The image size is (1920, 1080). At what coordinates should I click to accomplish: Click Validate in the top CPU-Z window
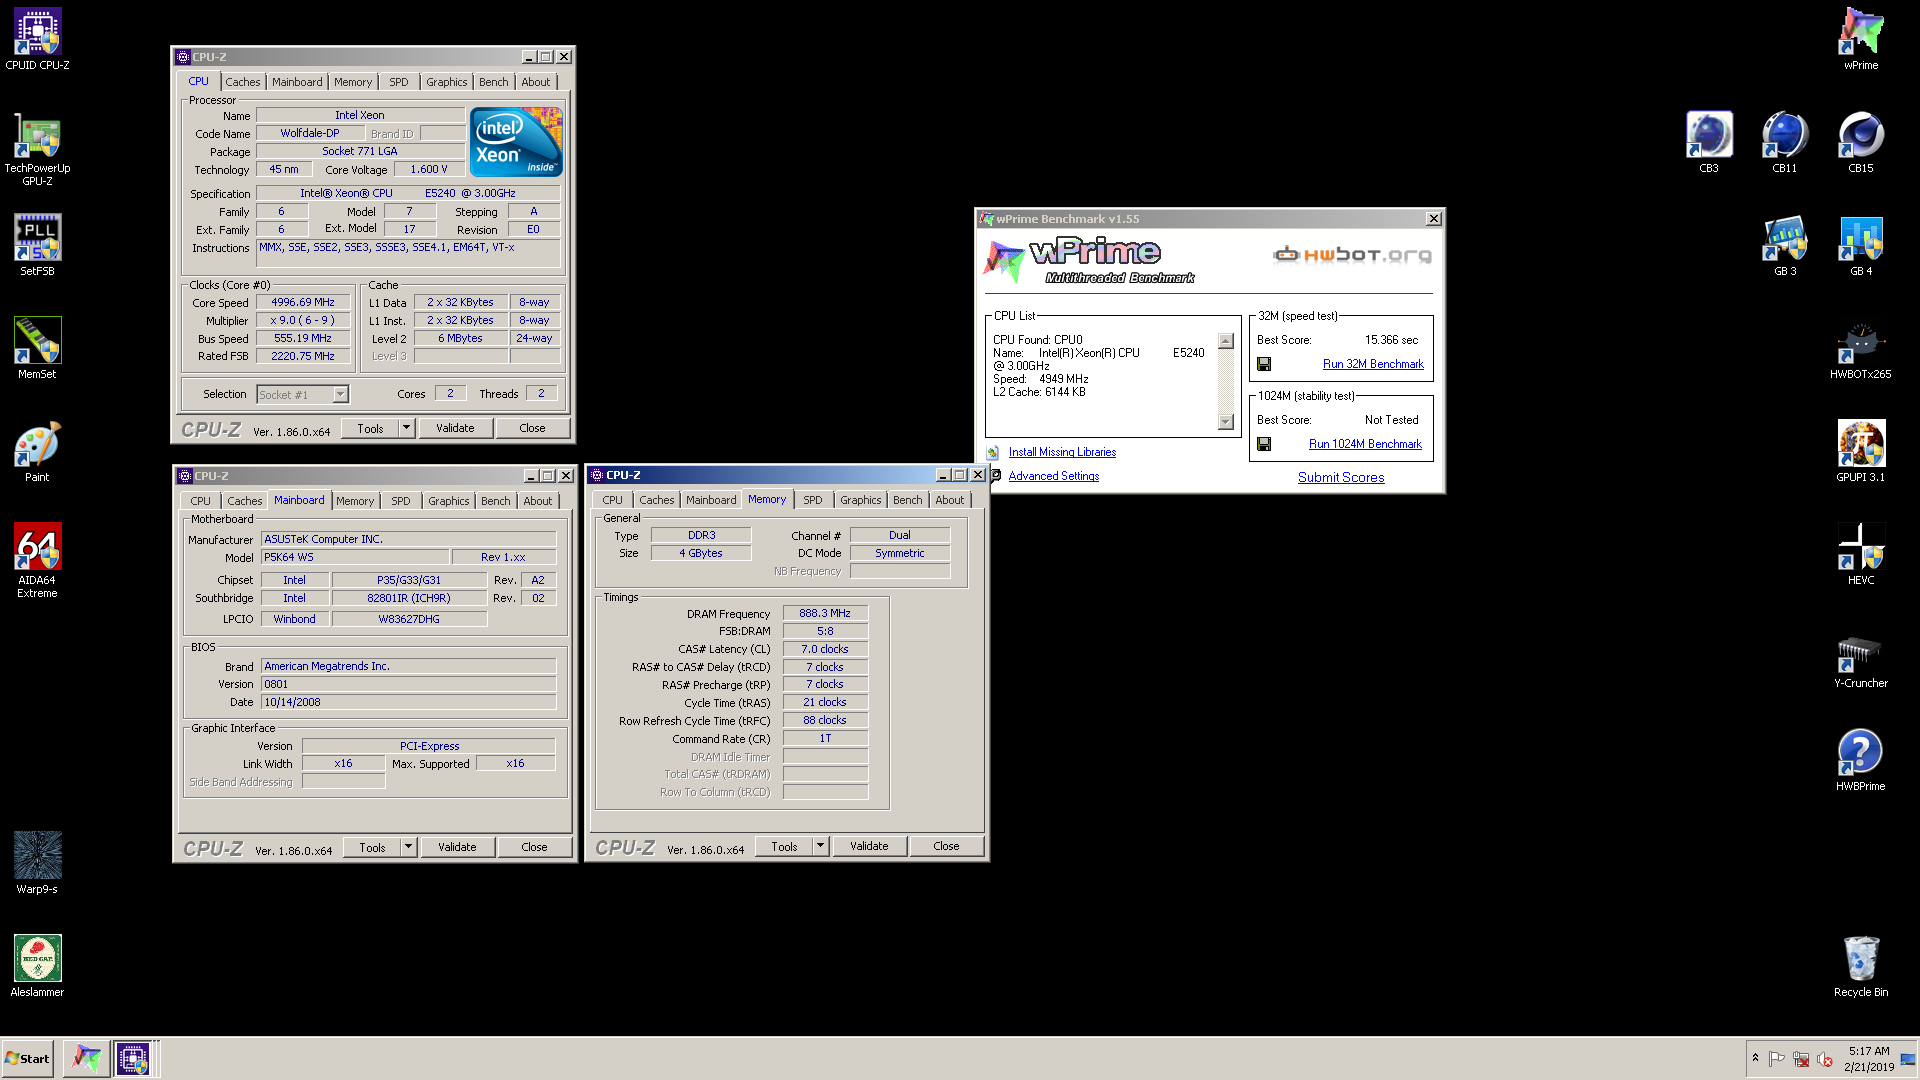point(455,428)
